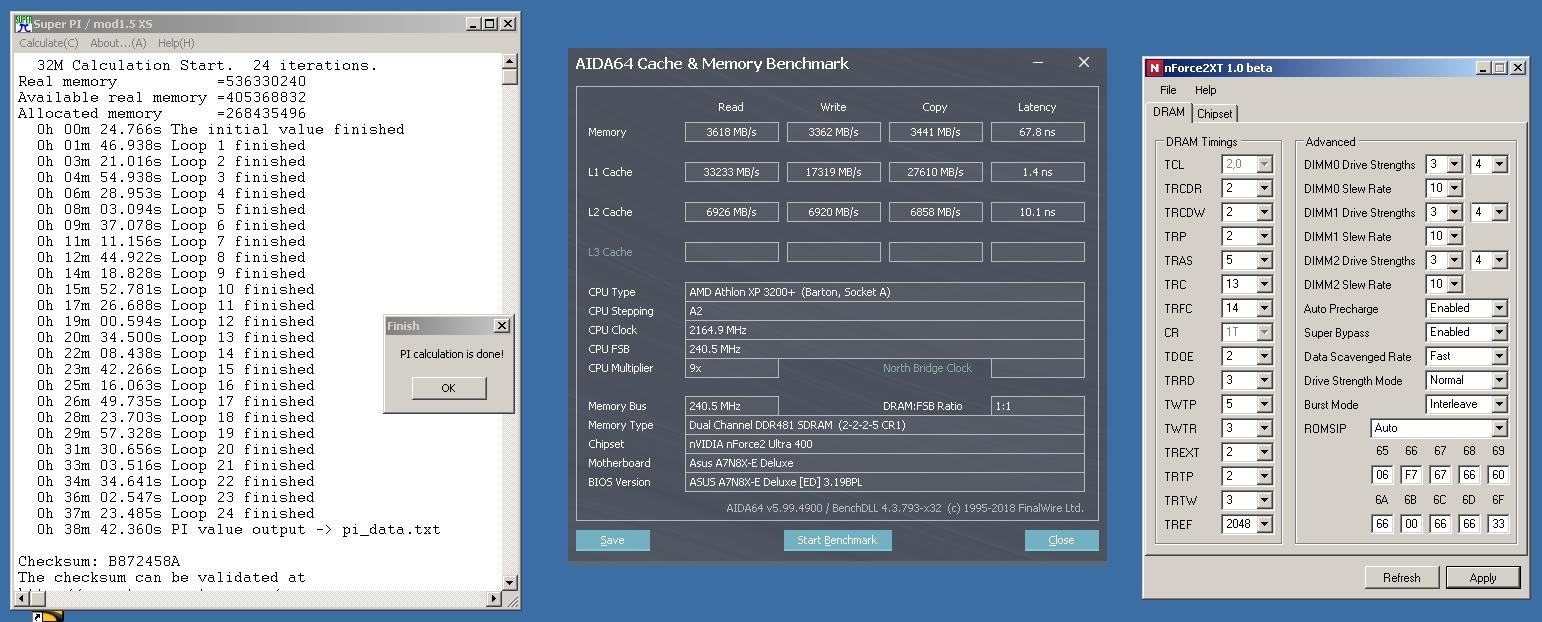This screenshot has height=622, width=1542.
Task: Expand the TWTR timing dropdown
Action: point(1264,428)
